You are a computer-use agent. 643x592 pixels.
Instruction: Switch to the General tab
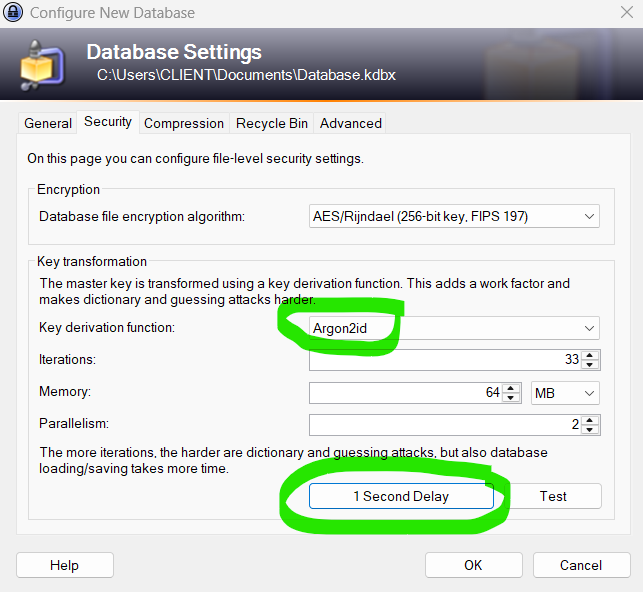[x=48, y=123]
